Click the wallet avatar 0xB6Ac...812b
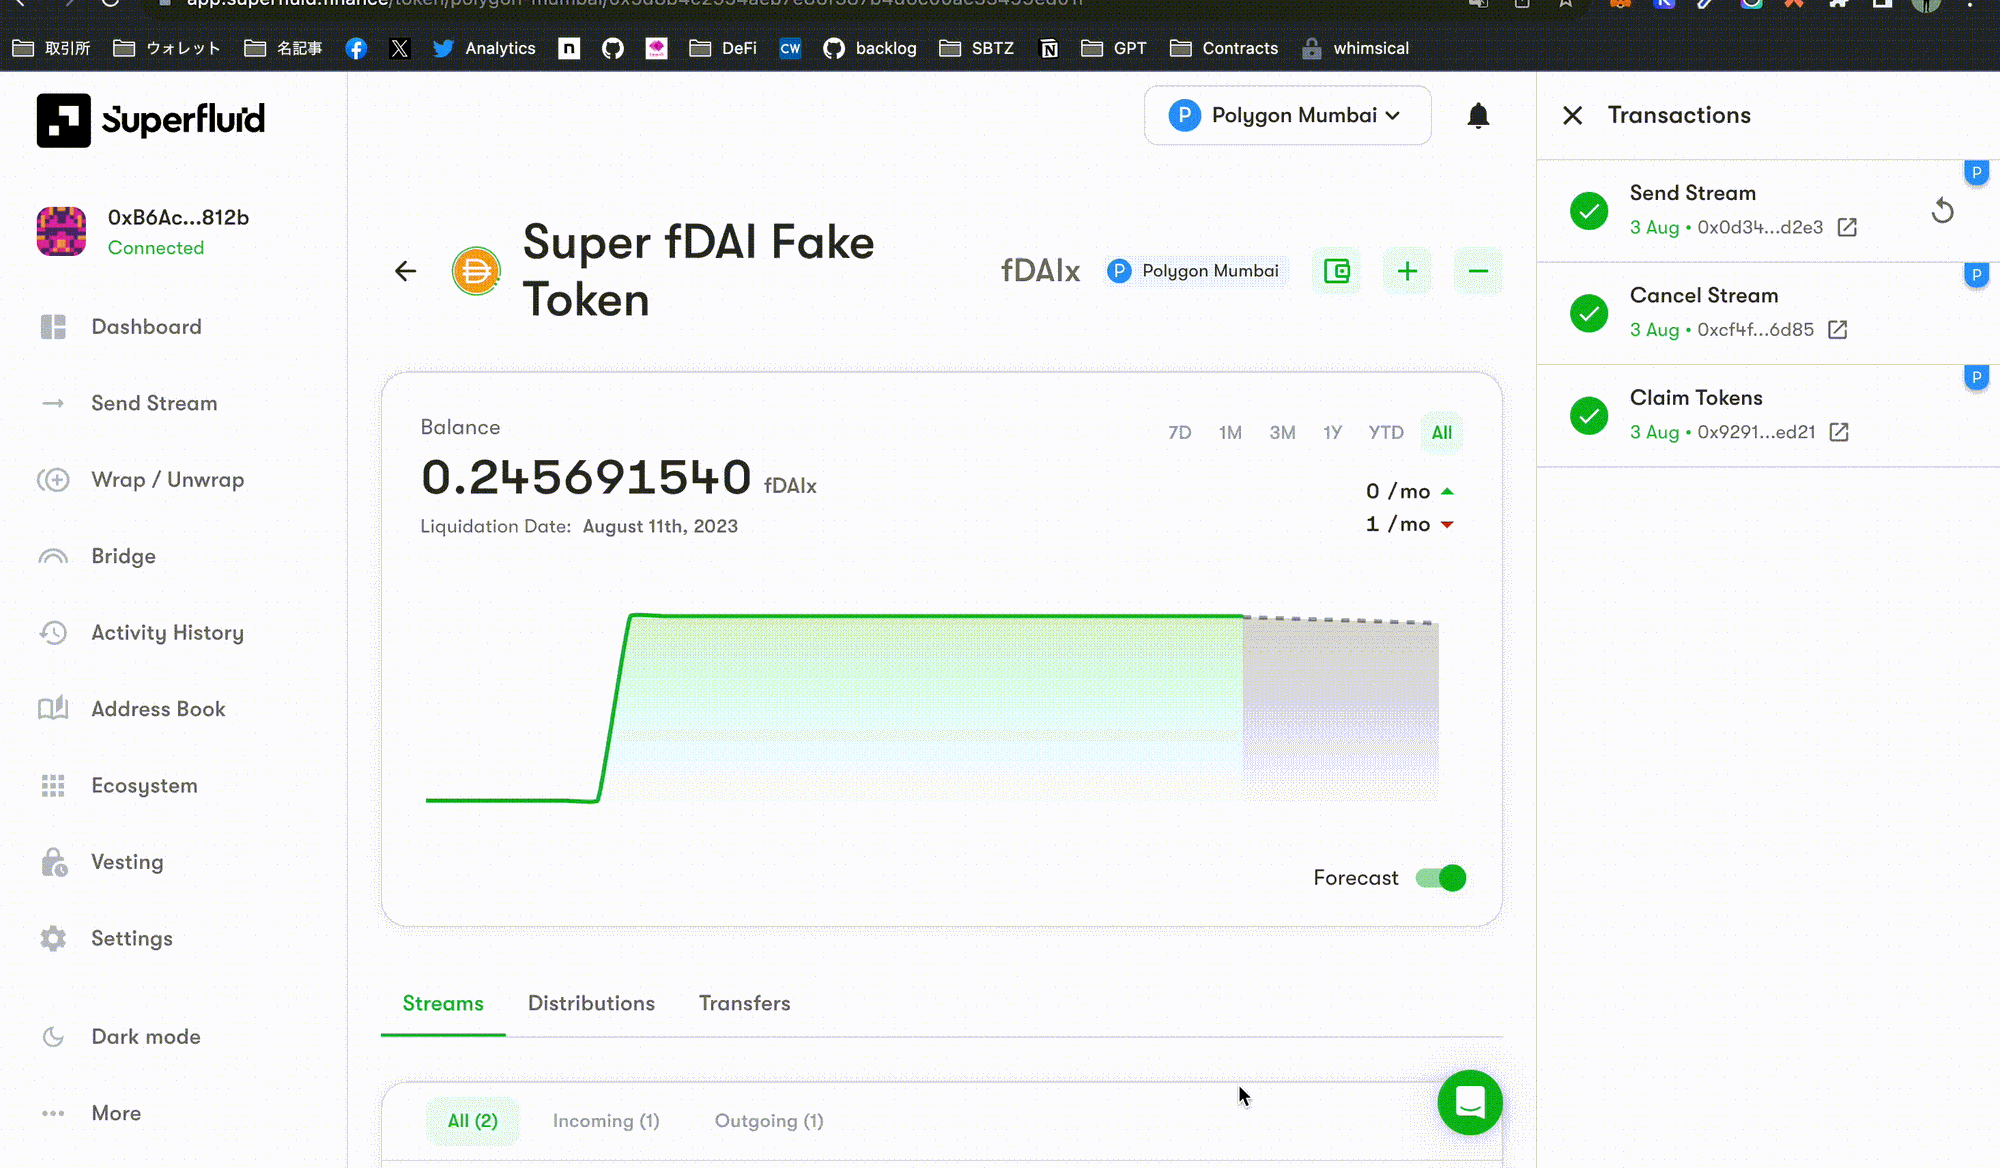 pos(61,232)
